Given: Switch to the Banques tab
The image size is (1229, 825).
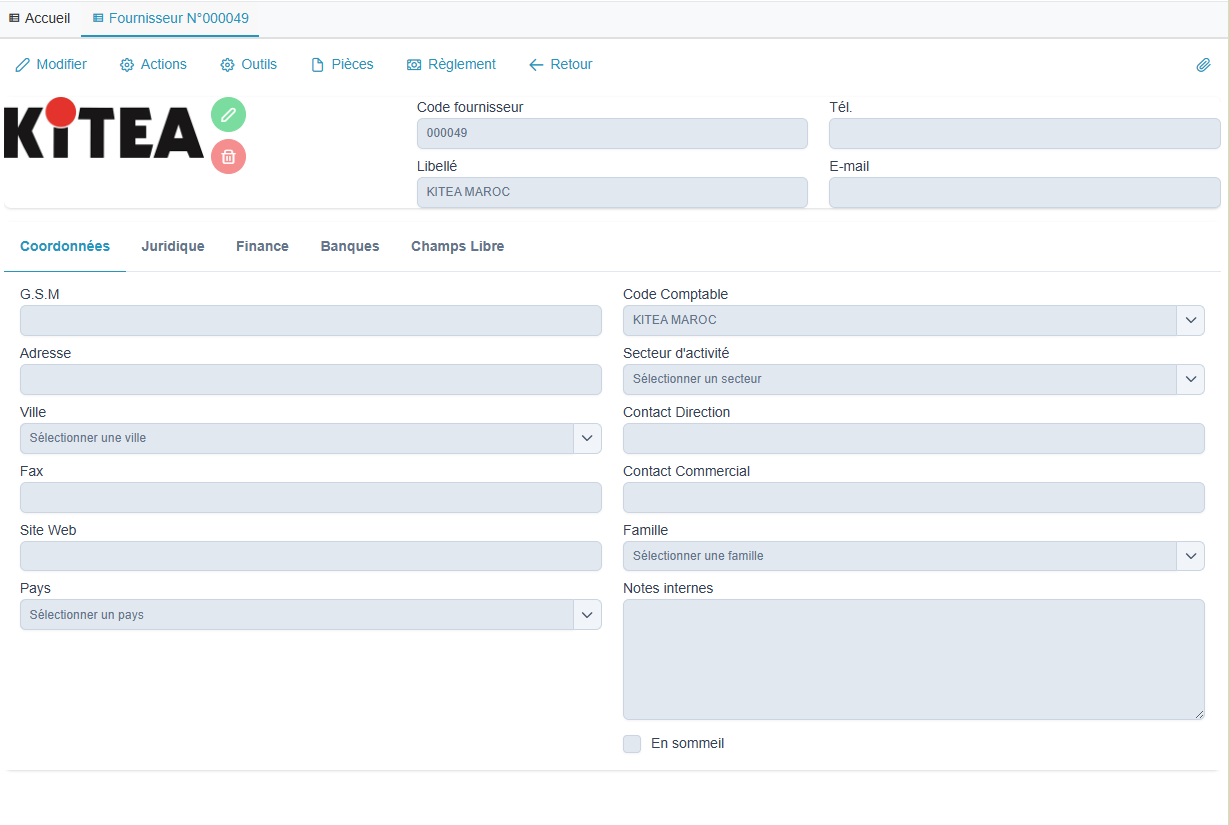Looking at the screenshot, I should pos(350,247).
